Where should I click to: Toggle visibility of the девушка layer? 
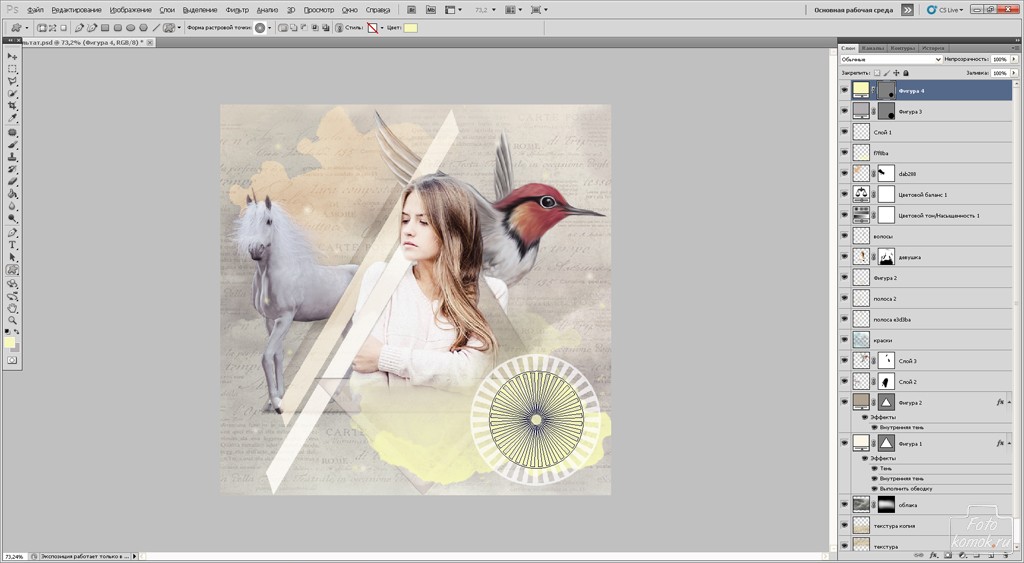click(844, 257)
